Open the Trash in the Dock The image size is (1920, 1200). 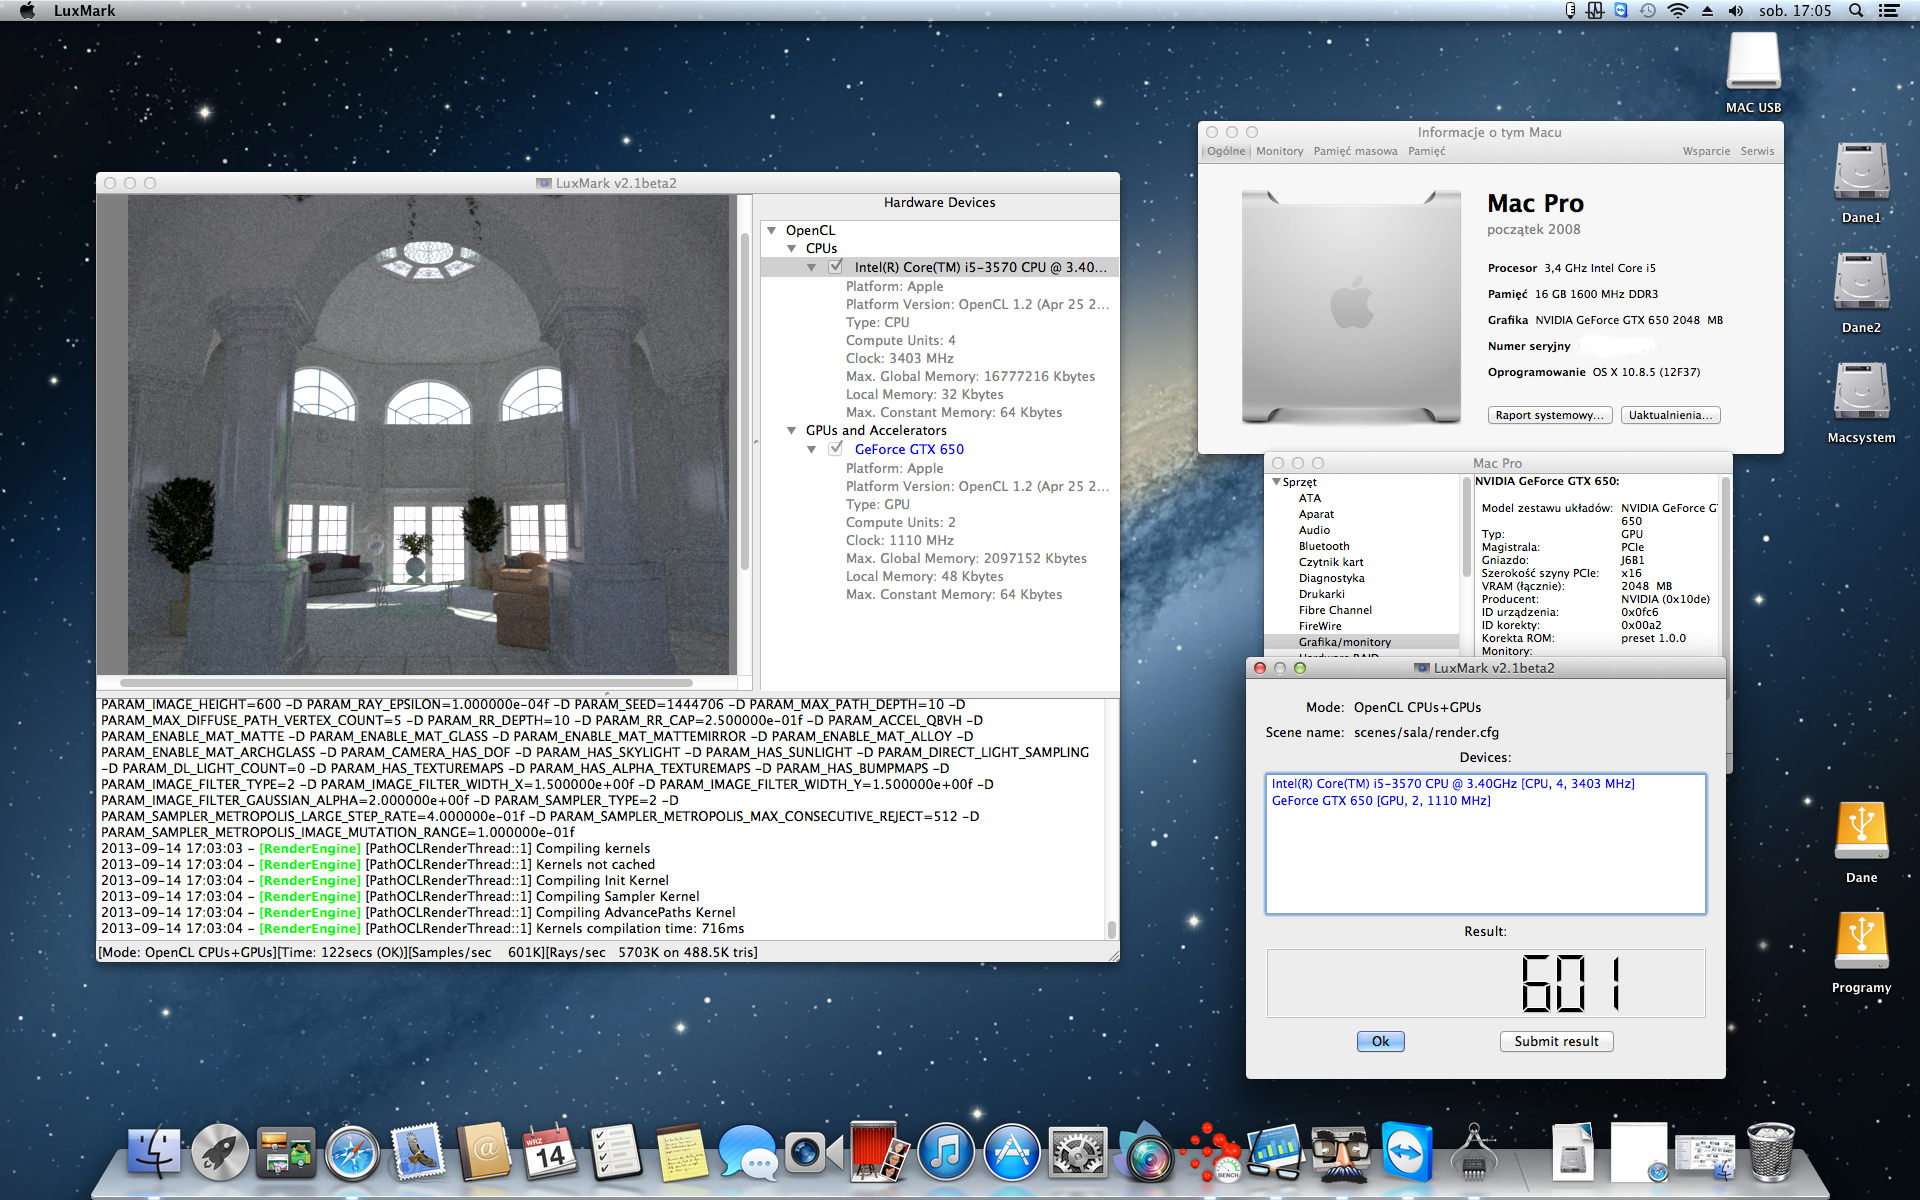click(x=1770, y=1153)
